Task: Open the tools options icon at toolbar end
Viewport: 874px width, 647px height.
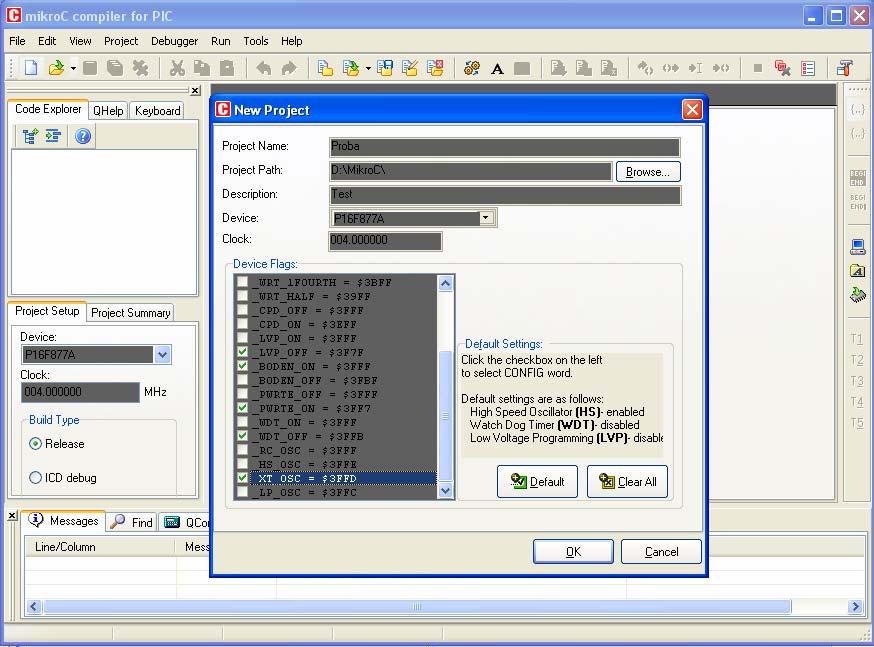Action: point(844,68)
